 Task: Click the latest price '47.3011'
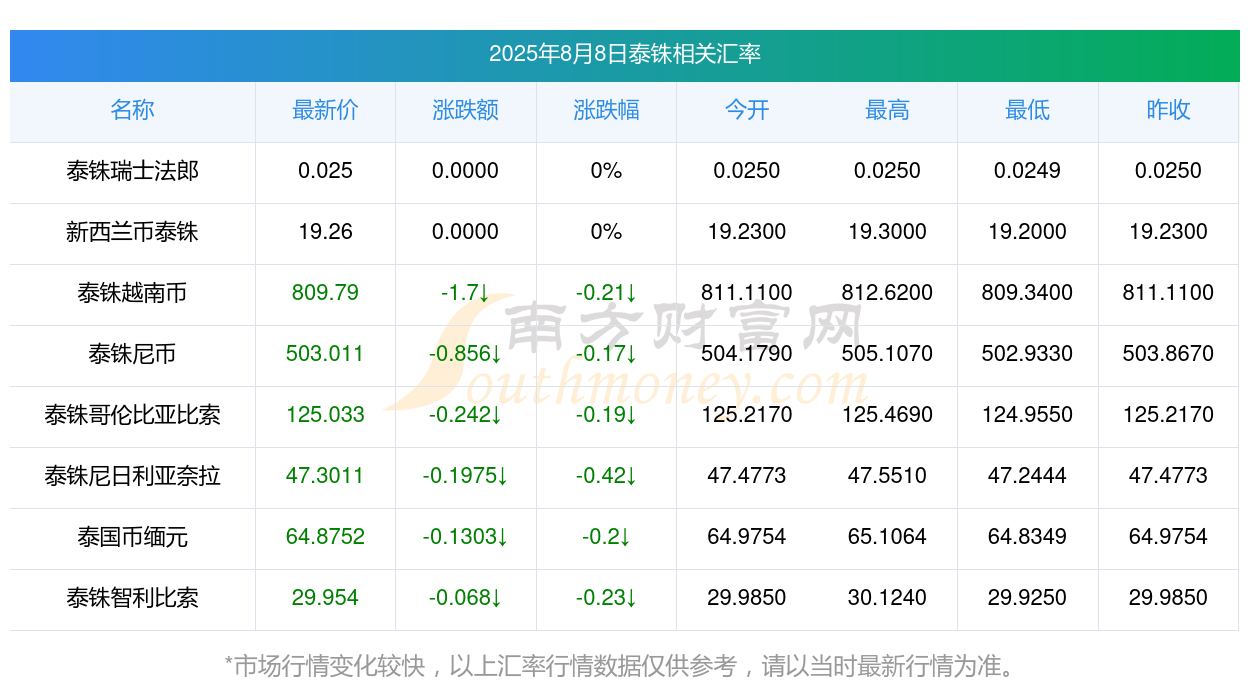tap(325, 476)
